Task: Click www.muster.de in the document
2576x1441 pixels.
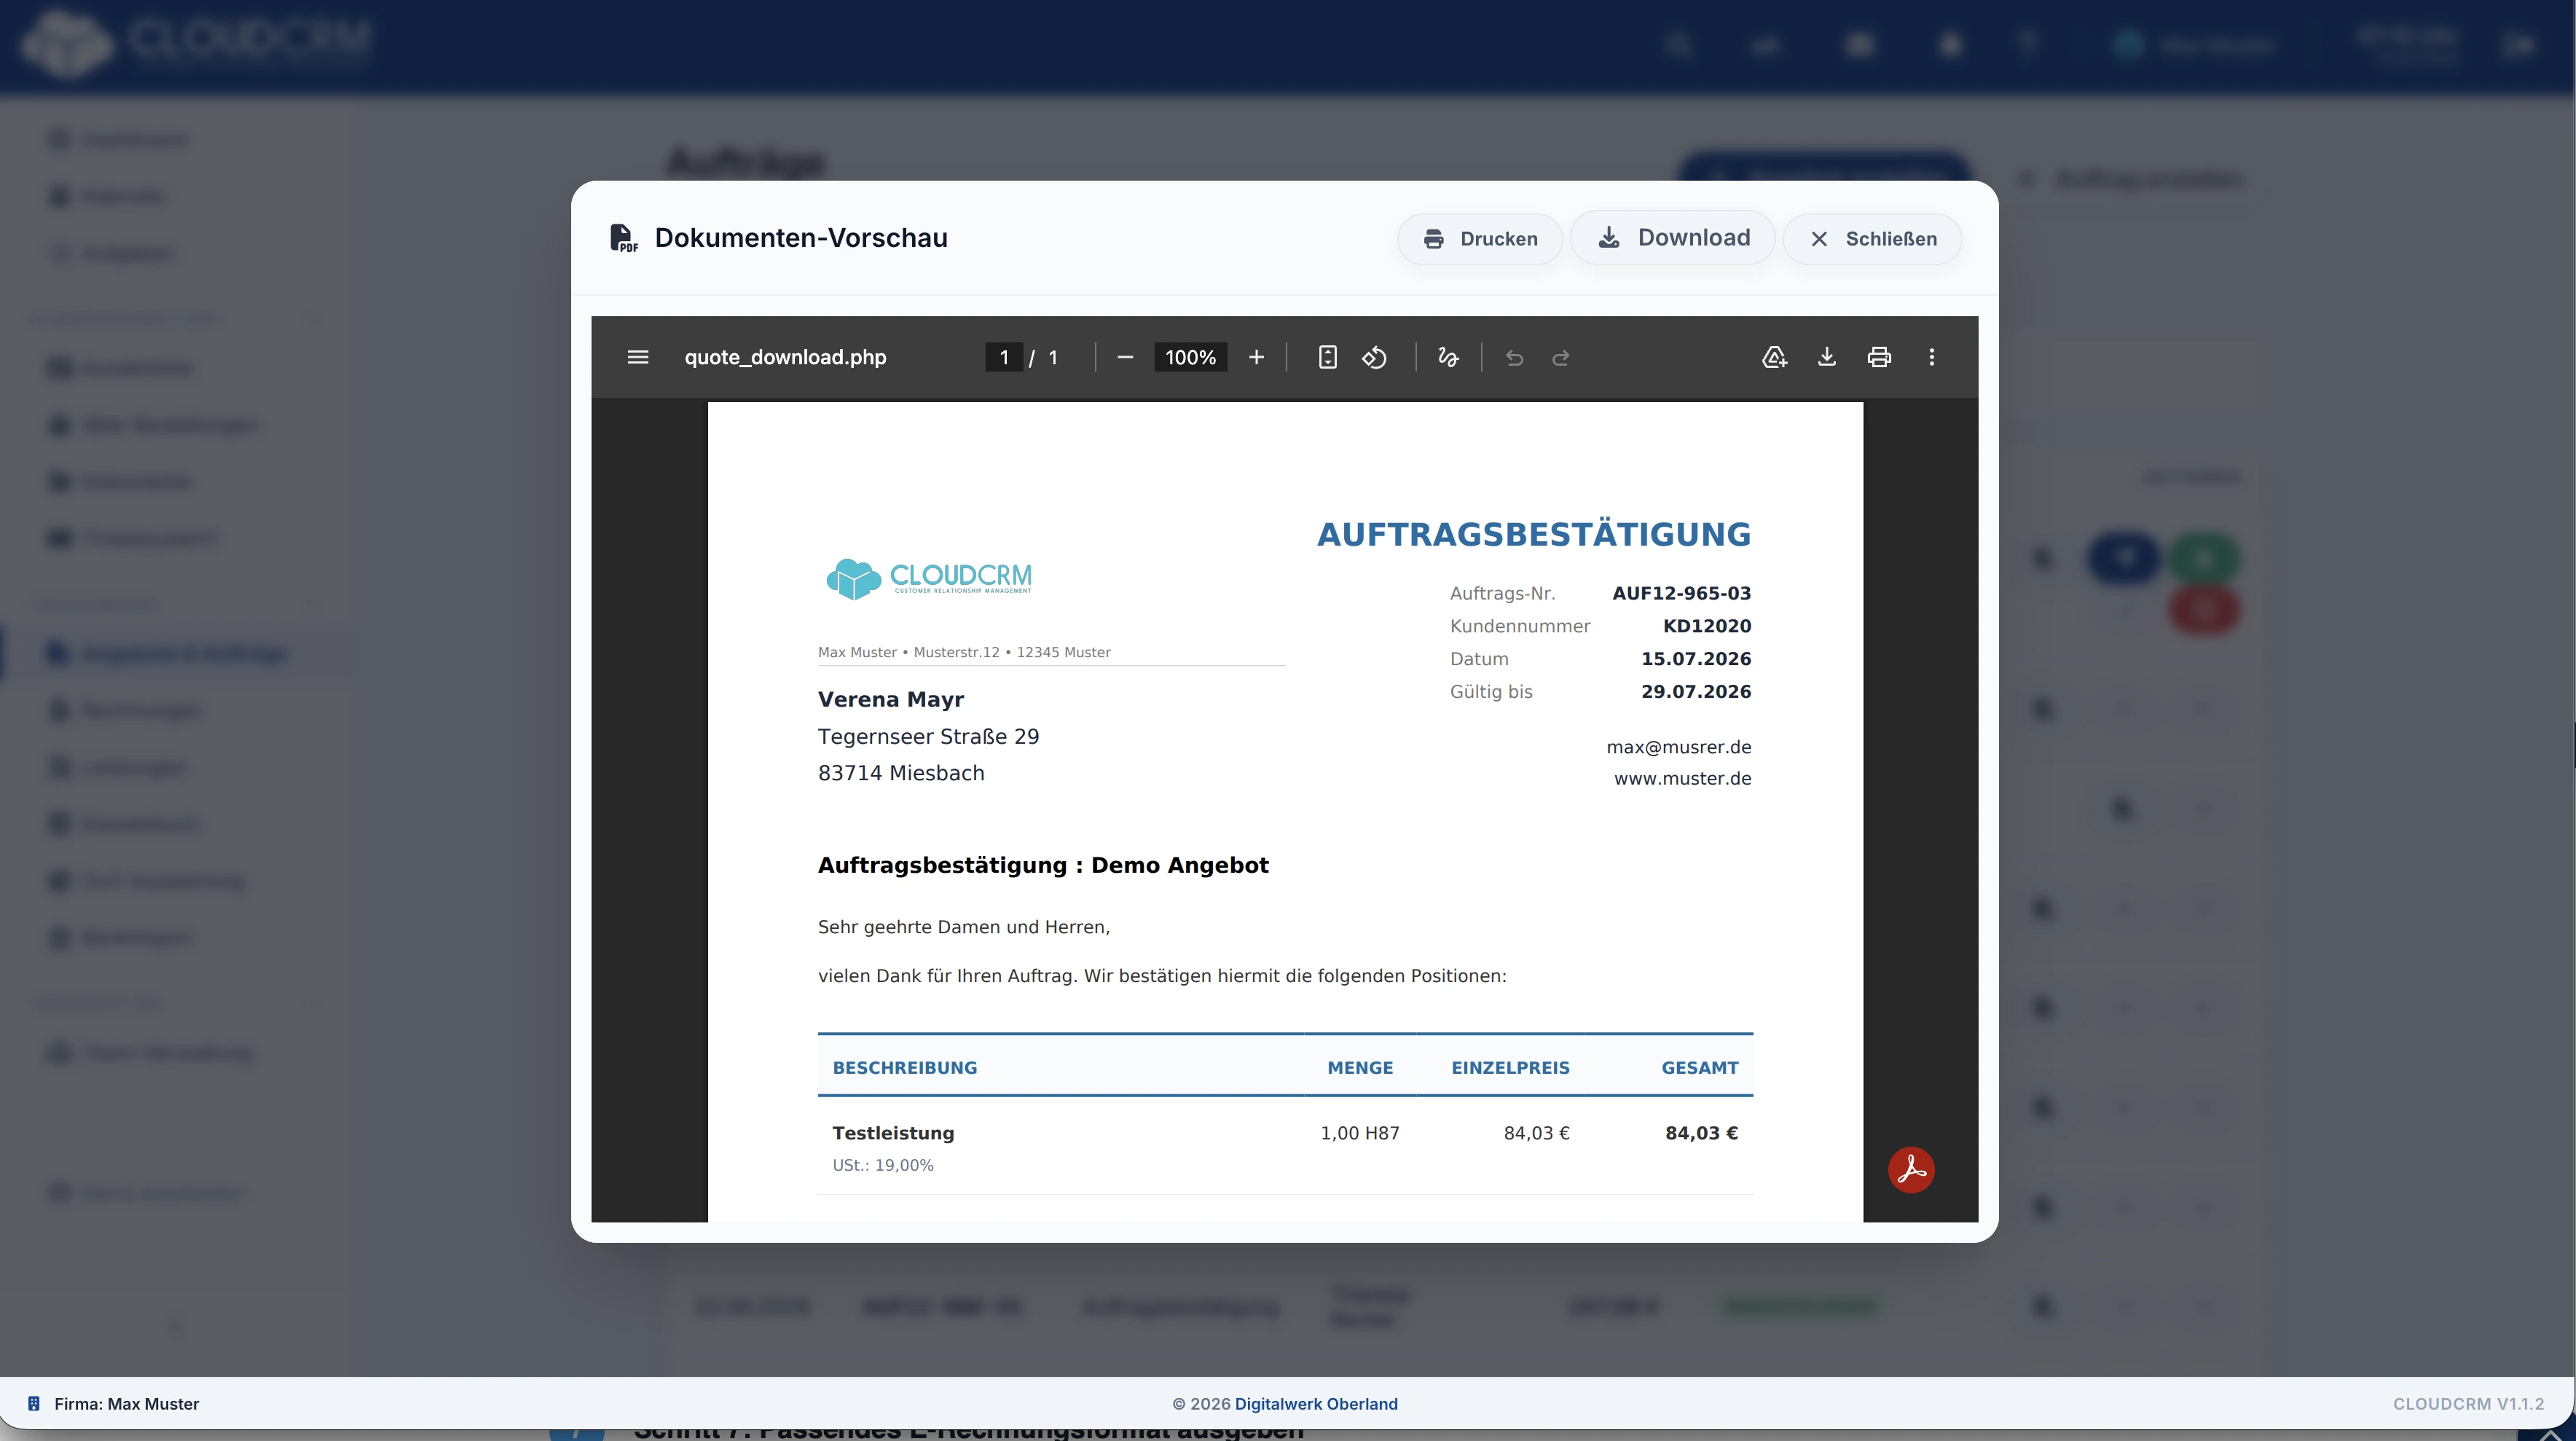Action: pyautogui.click(x=1682, y=778)
